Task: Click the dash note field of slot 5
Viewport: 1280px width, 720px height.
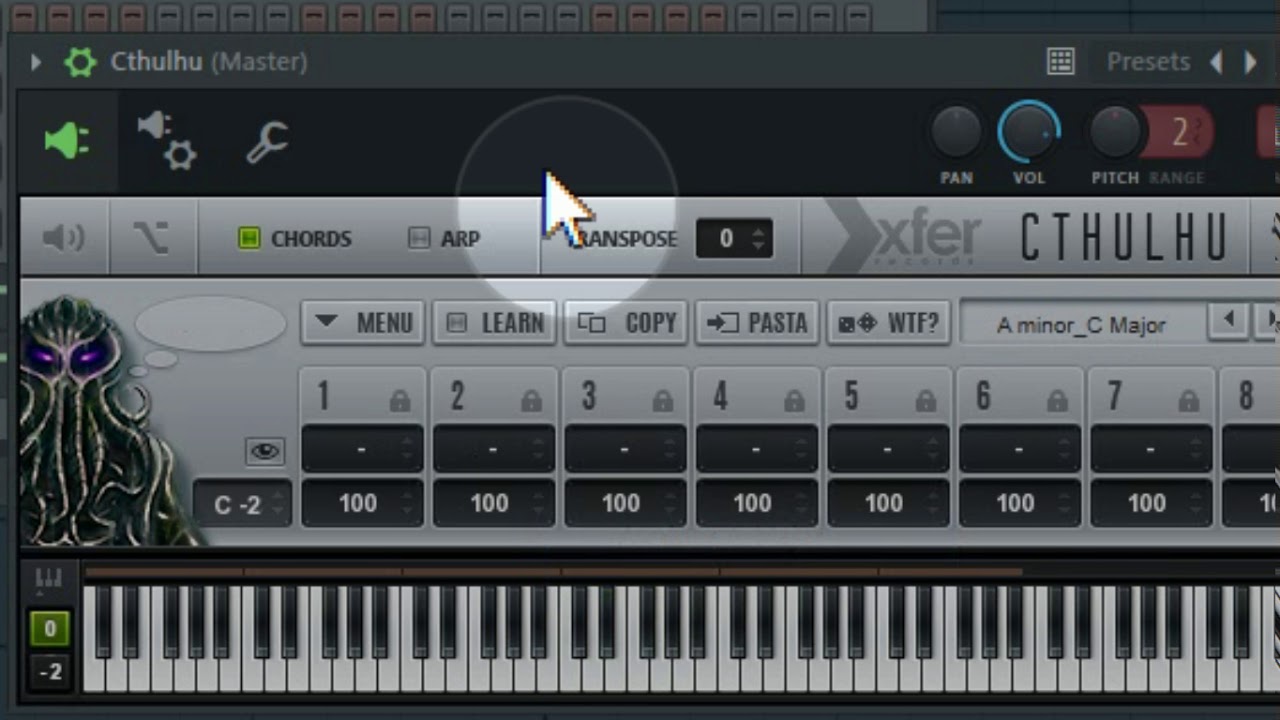Action: click(x=888, y=449)
